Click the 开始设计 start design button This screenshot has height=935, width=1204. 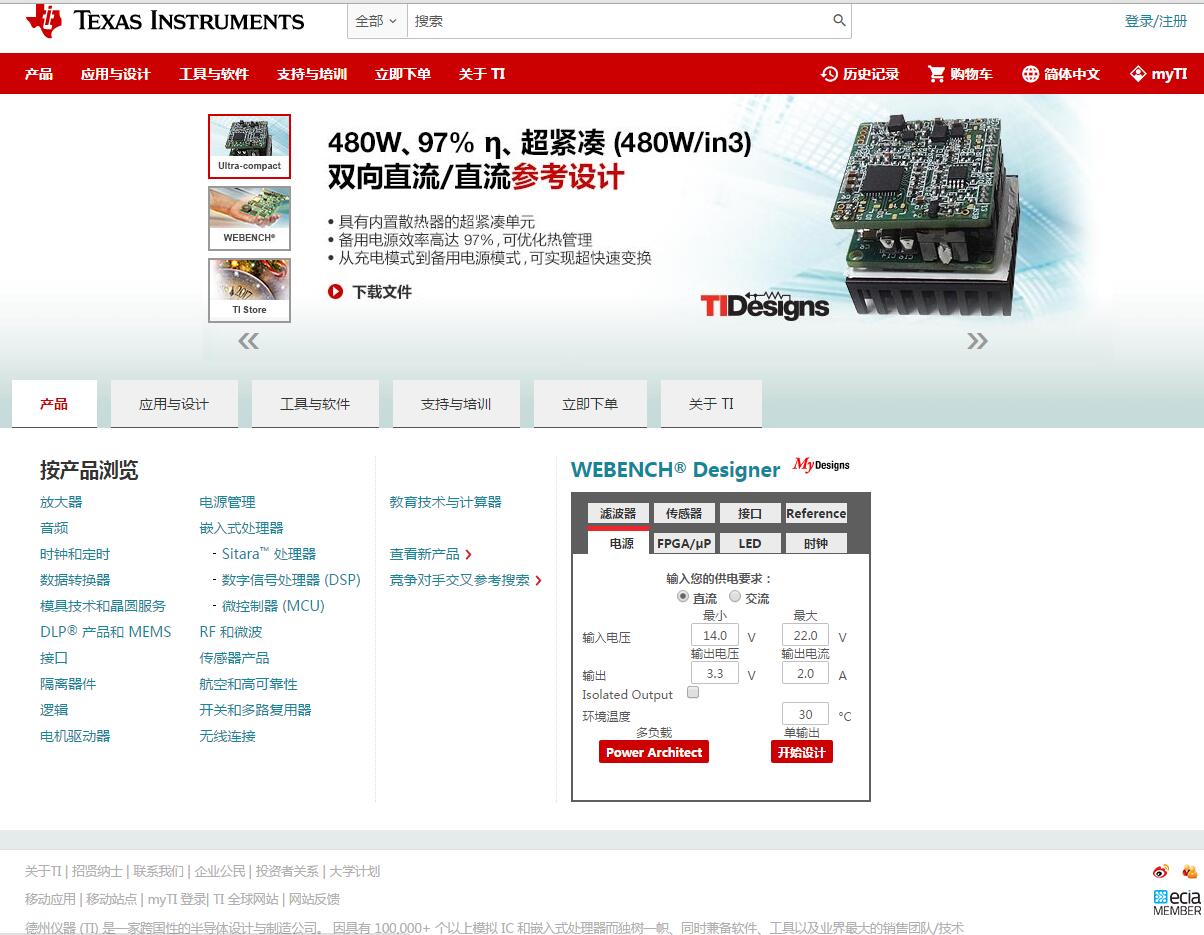click(x=802, y=752)
